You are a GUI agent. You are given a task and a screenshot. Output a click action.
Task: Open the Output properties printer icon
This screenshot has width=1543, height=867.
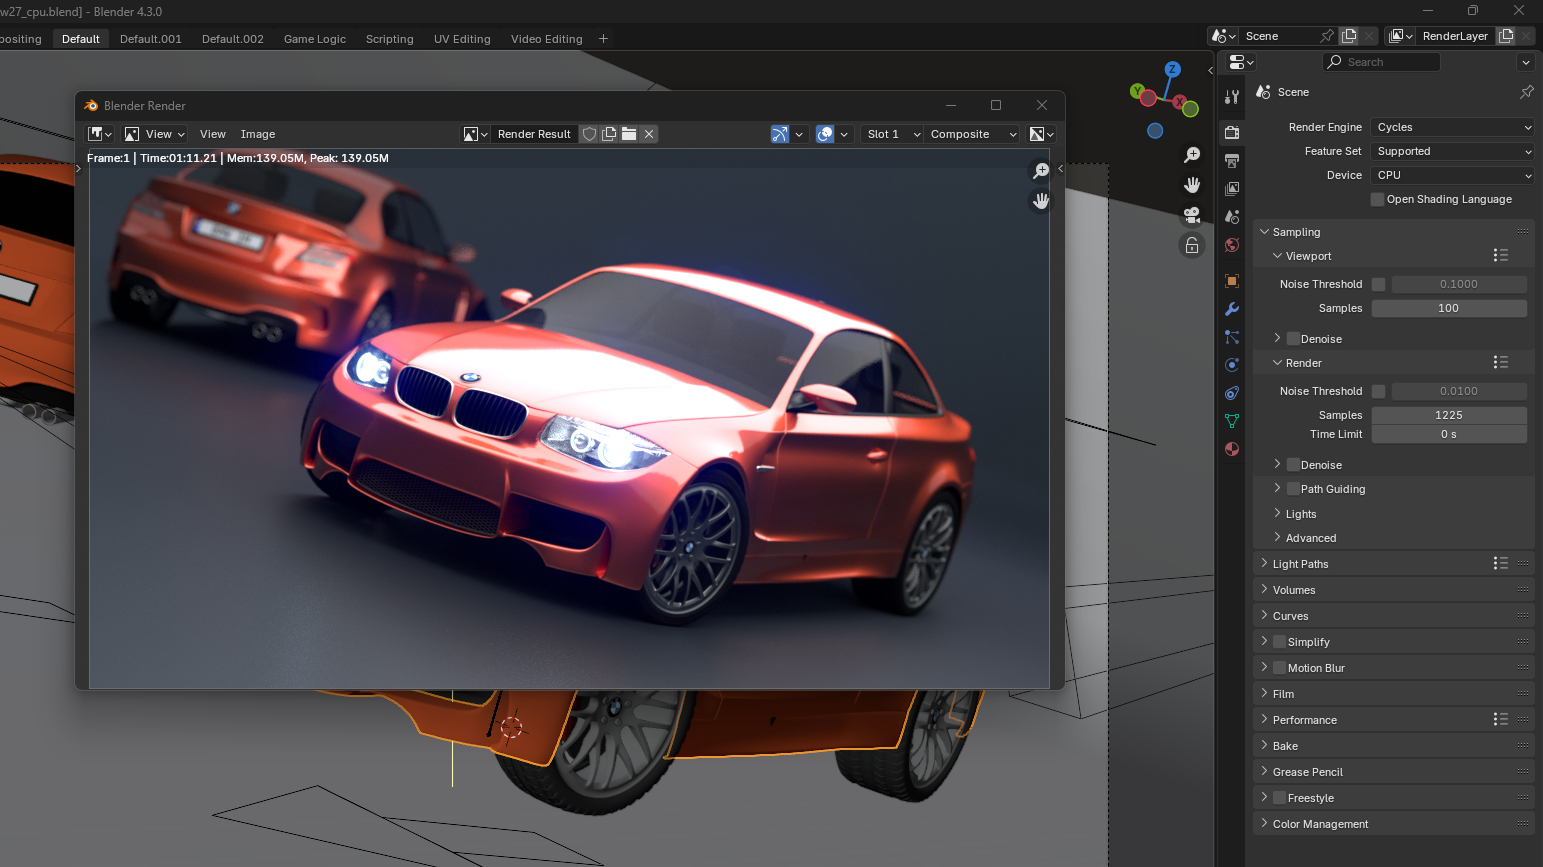click(x=1232, y=160)
